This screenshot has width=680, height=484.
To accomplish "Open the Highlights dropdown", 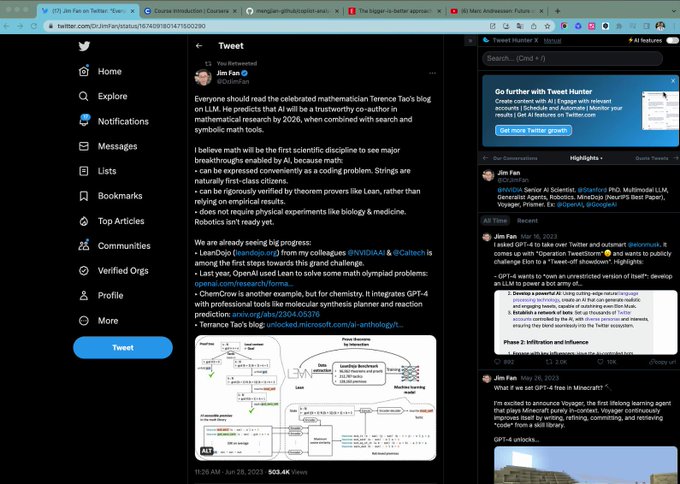I will click(x=586, y=158).
